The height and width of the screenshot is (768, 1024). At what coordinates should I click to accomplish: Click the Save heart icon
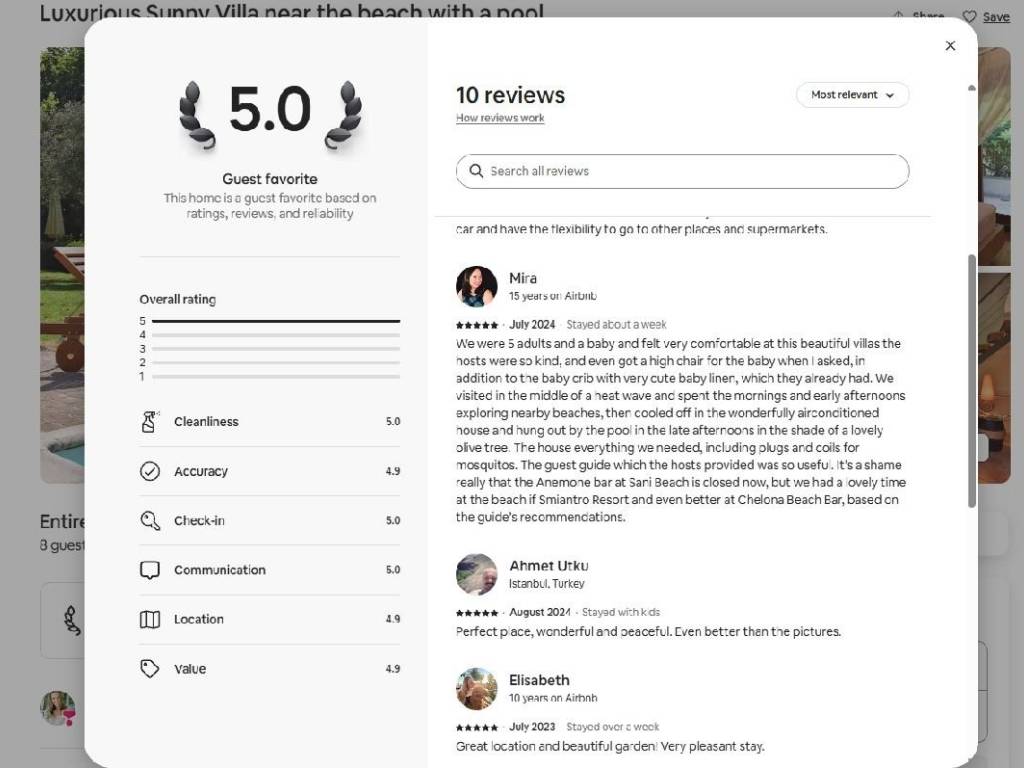969,17
